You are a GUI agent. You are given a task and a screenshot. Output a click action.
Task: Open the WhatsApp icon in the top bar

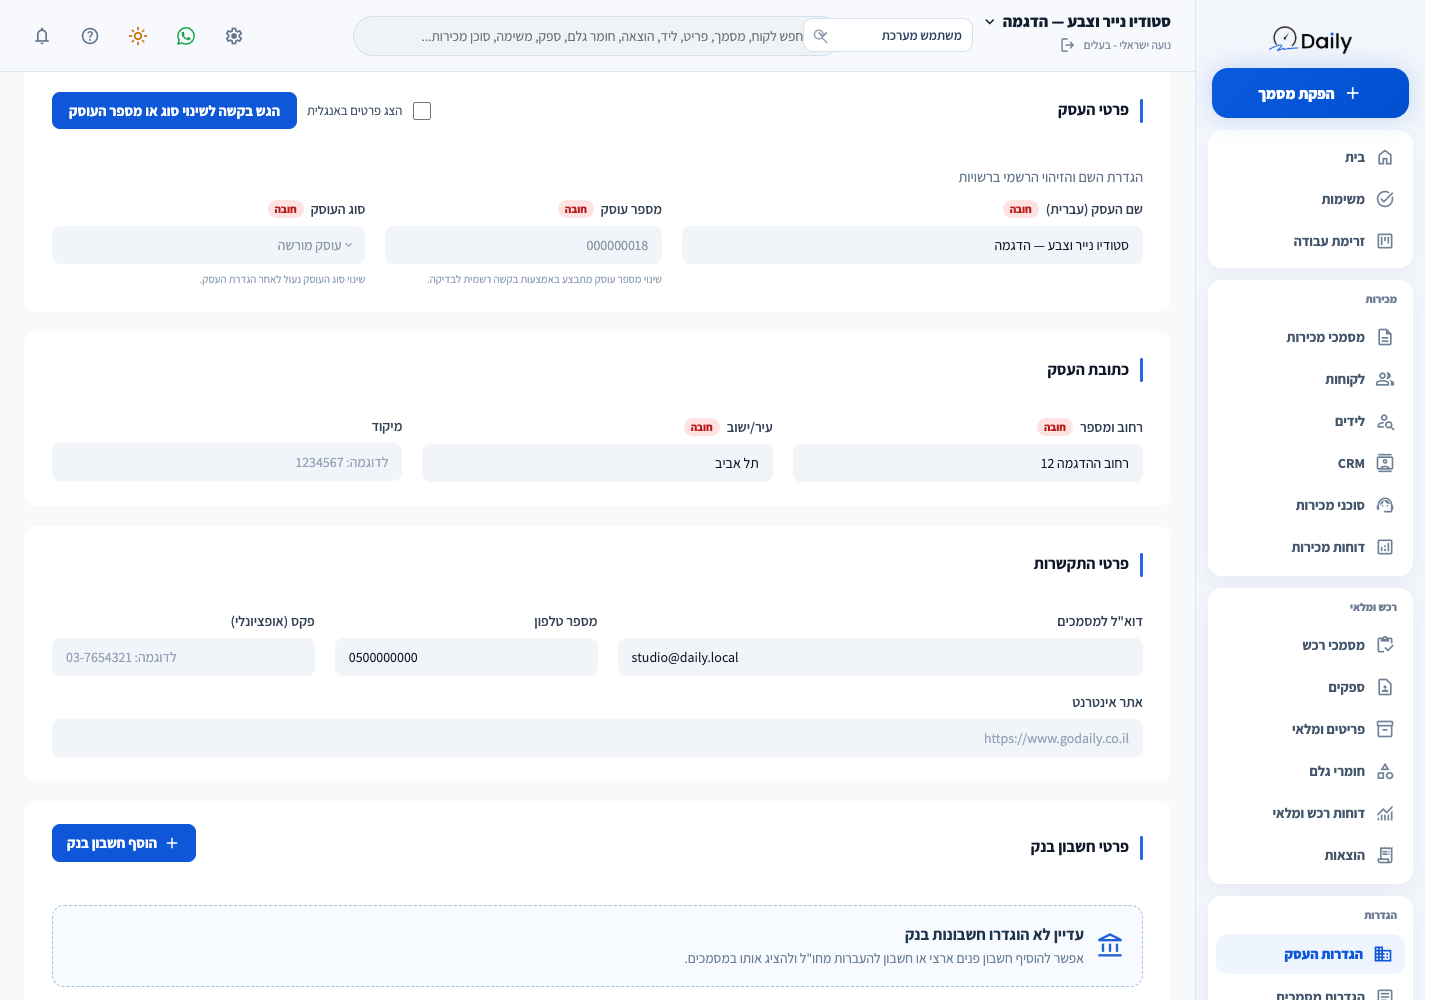coord(186,36)
